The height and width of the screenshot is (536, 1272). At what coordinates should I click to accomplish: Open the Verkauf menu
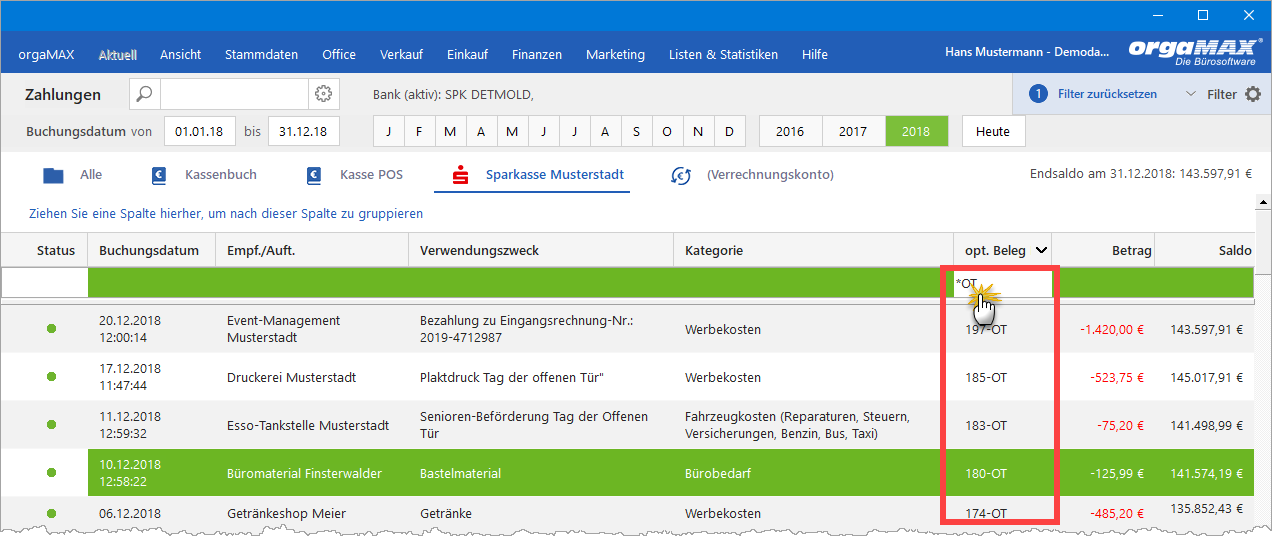point(401,54)
